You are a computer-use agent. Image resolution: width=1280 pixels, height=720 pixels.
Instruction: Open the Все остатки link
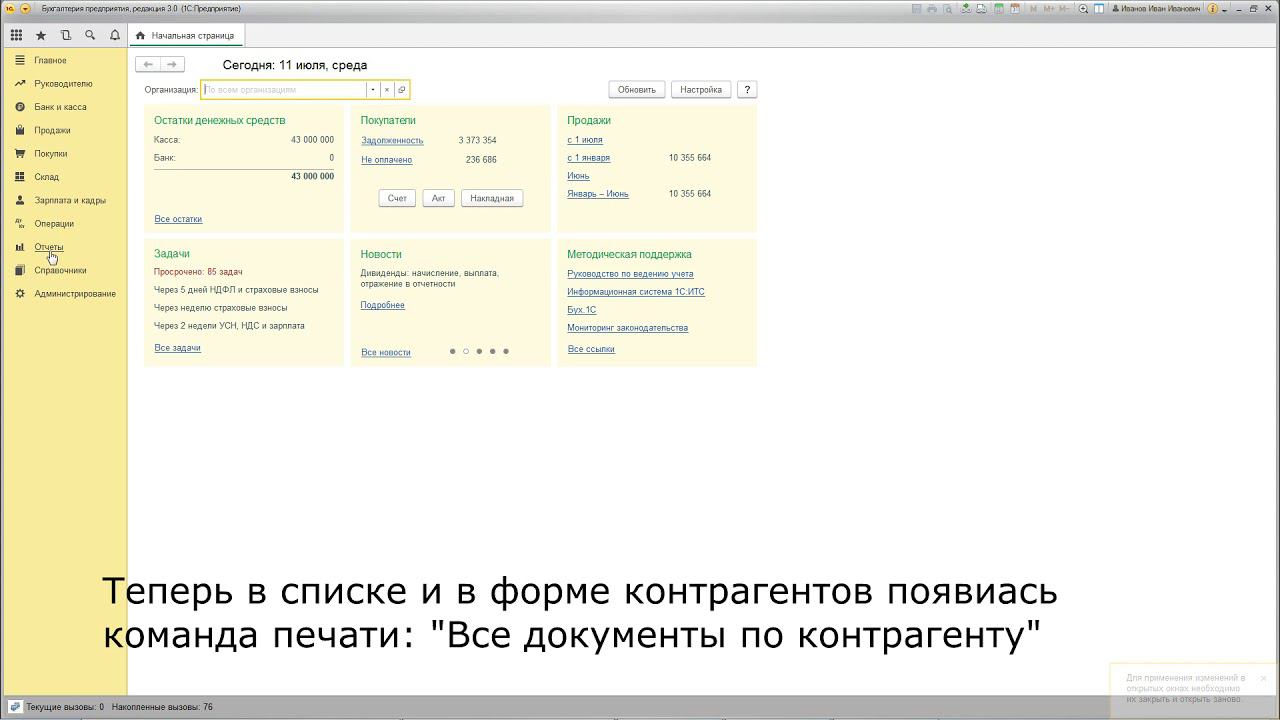click(x=178, y=219)
